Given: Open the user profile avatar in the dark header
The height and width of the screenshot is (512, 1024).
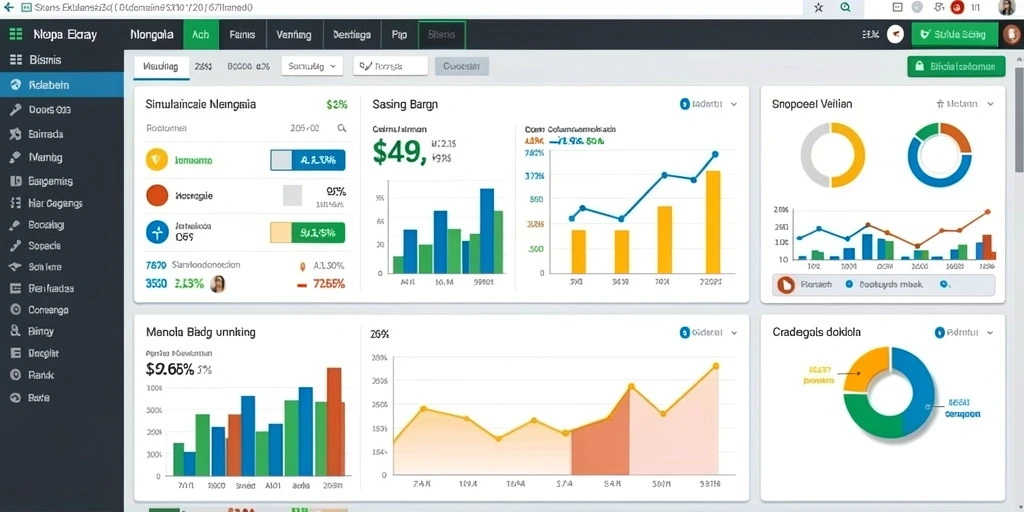Looking at the screenshot, I should click(x=1011, y=34).
